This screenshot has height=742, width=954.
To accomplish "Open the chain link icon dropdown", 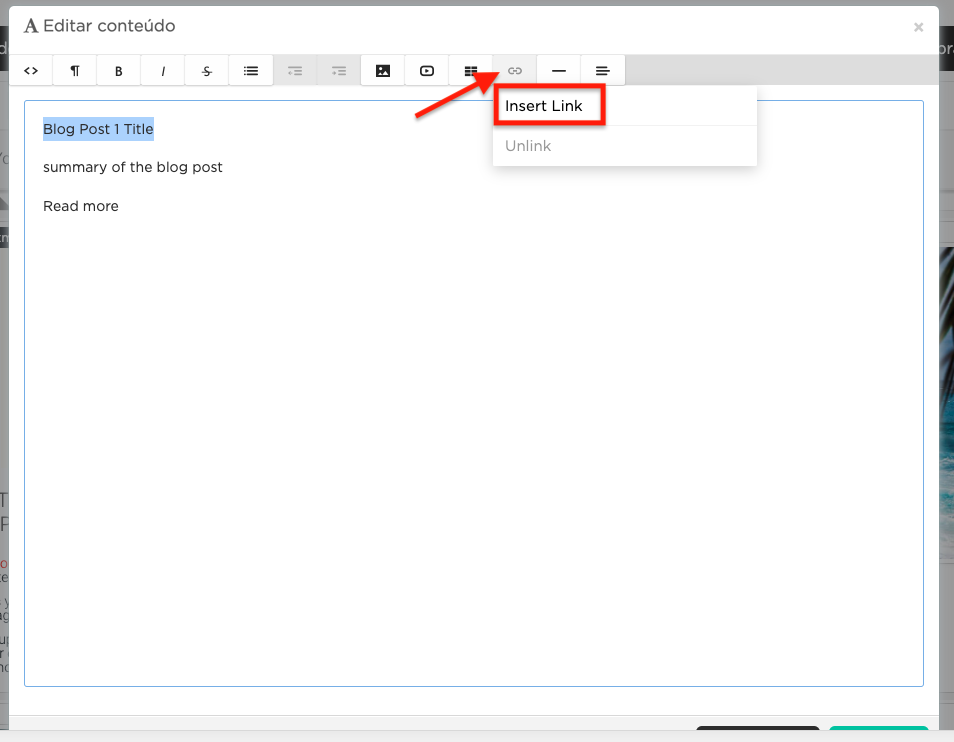I will coord(514,70).
